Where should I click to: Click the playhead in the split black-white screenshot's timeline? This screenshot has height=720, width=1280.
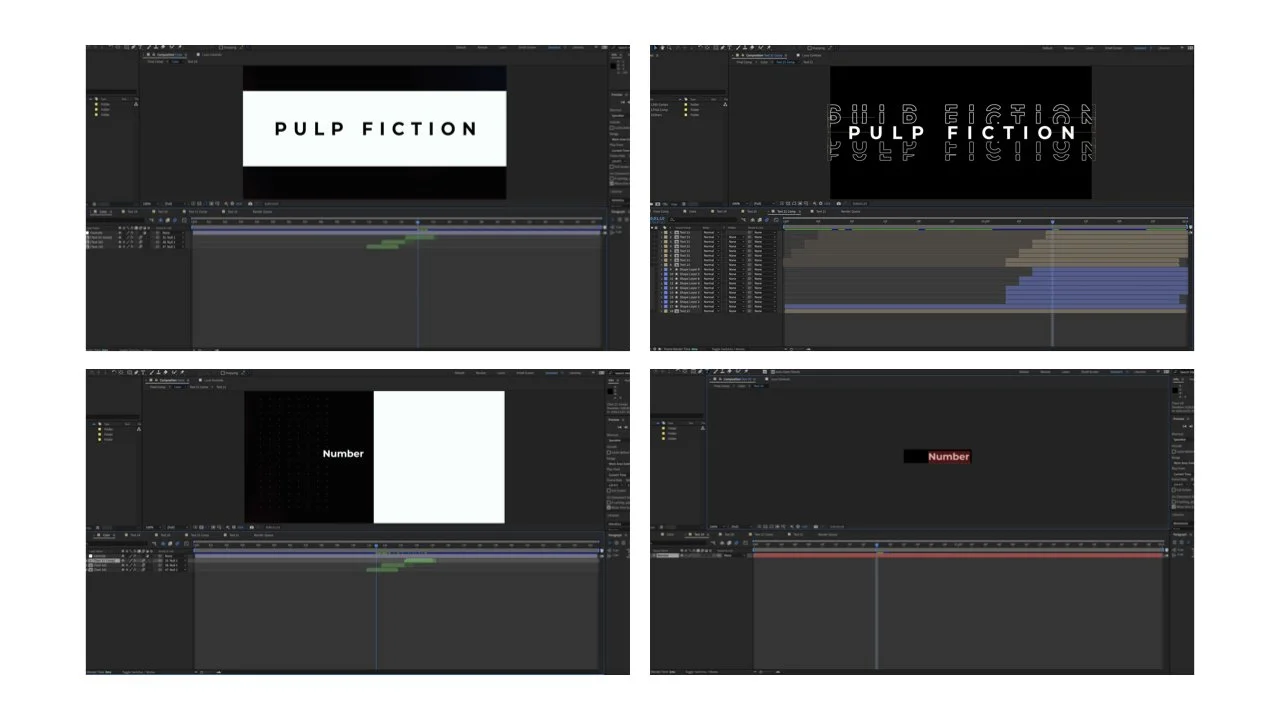pos(376,545)
